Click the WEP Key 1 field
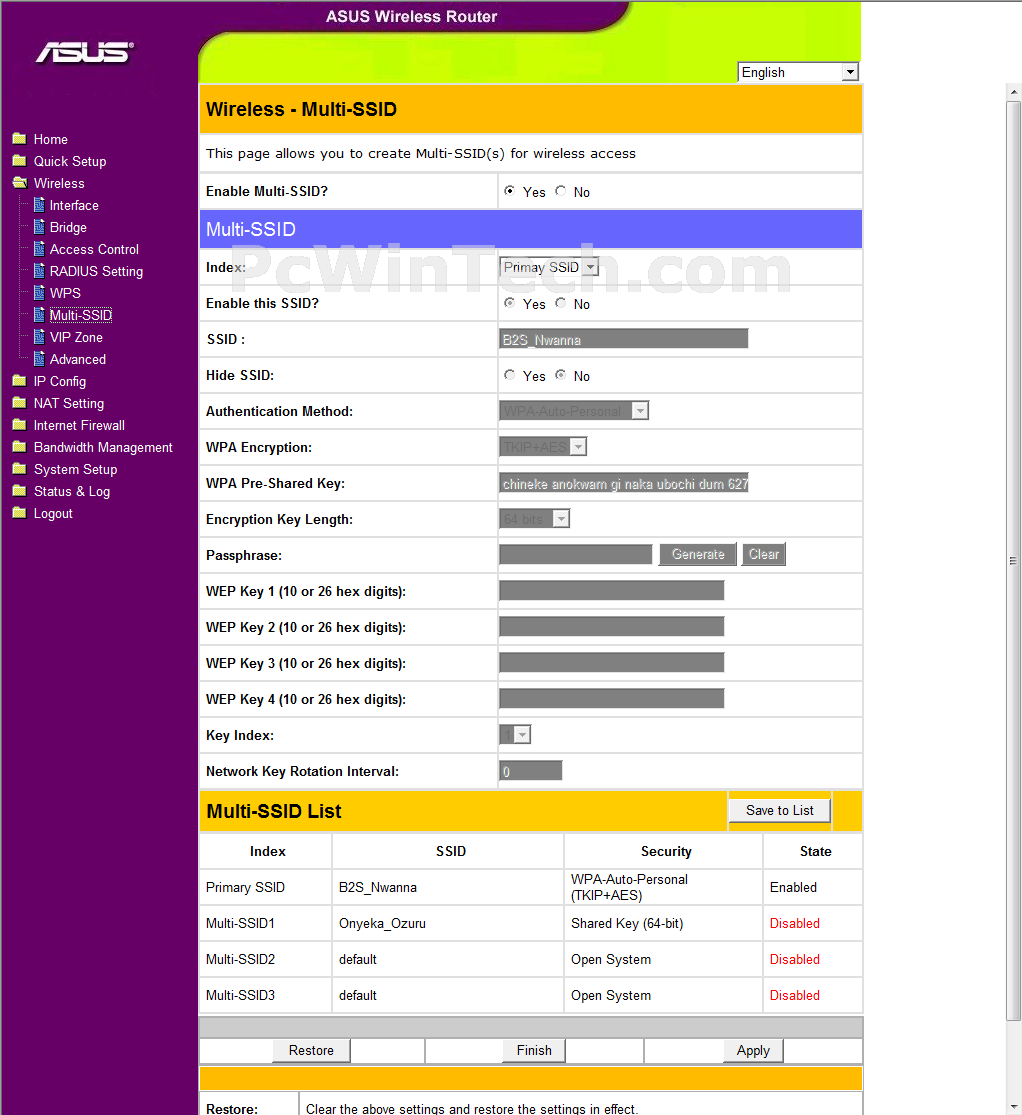The image size is (1022, 1115). point(612,590)
